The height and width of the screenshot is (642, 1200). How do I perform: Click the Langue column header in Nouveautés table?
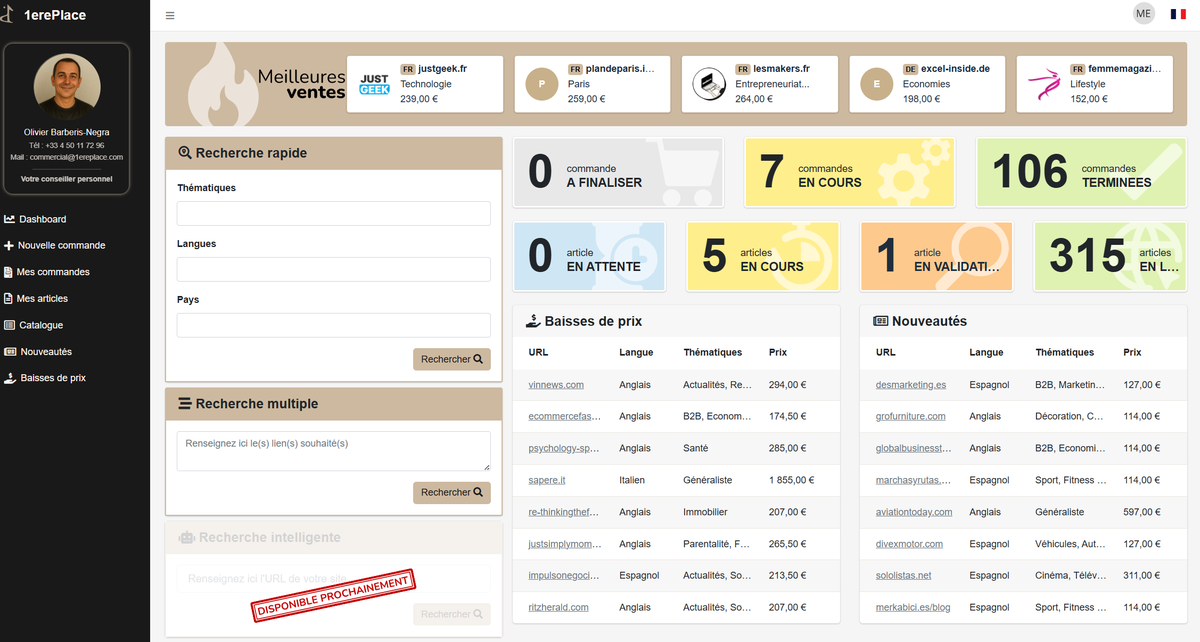tap(986, 352)
